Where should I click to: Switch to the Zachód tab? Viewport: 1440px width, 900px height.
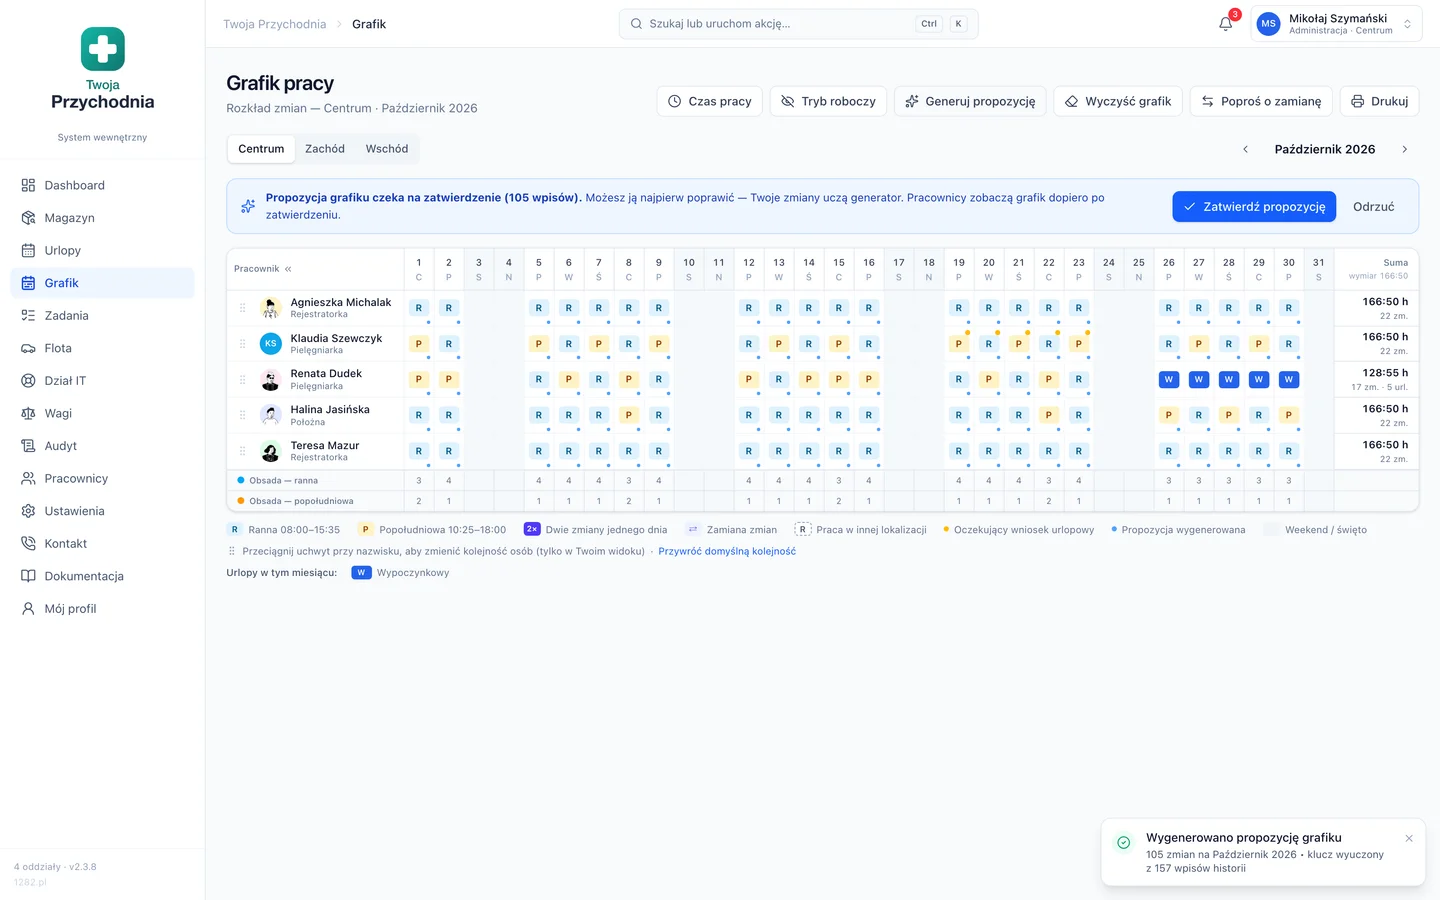(325, 149)
